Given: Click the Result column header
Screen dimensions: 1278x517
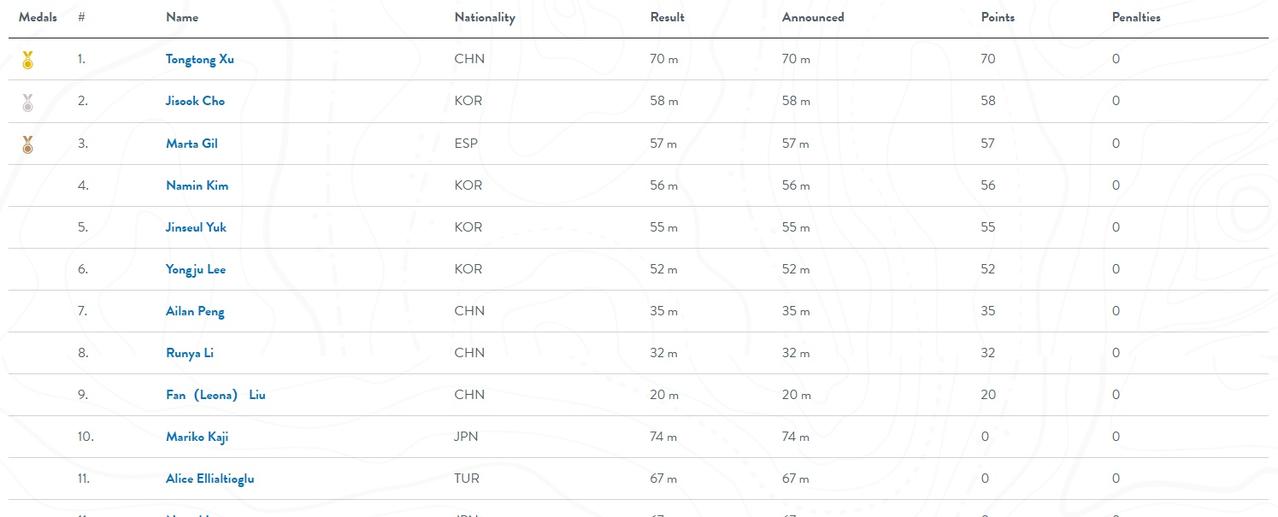Looking at the screenshot, I should coord(667,17).
